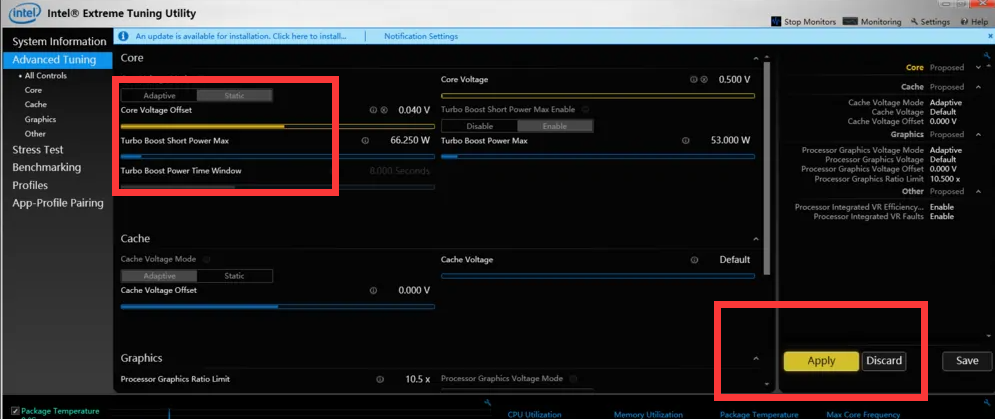Click info icon beside Processor Graphics Voltage Mode
Image resolution: width=995 pixels, height=419 pixels.
(x=573, y=378)
